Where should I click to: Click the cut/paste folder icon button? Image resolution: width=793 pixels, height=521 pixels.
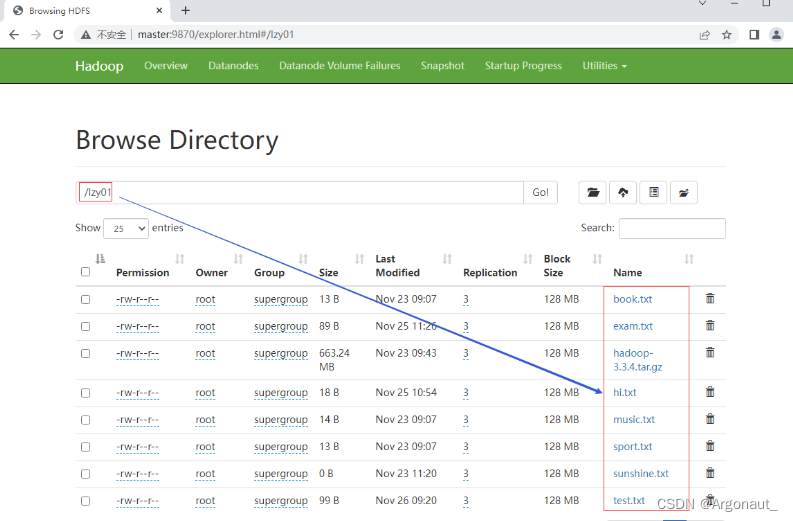[x=684, y=193]
